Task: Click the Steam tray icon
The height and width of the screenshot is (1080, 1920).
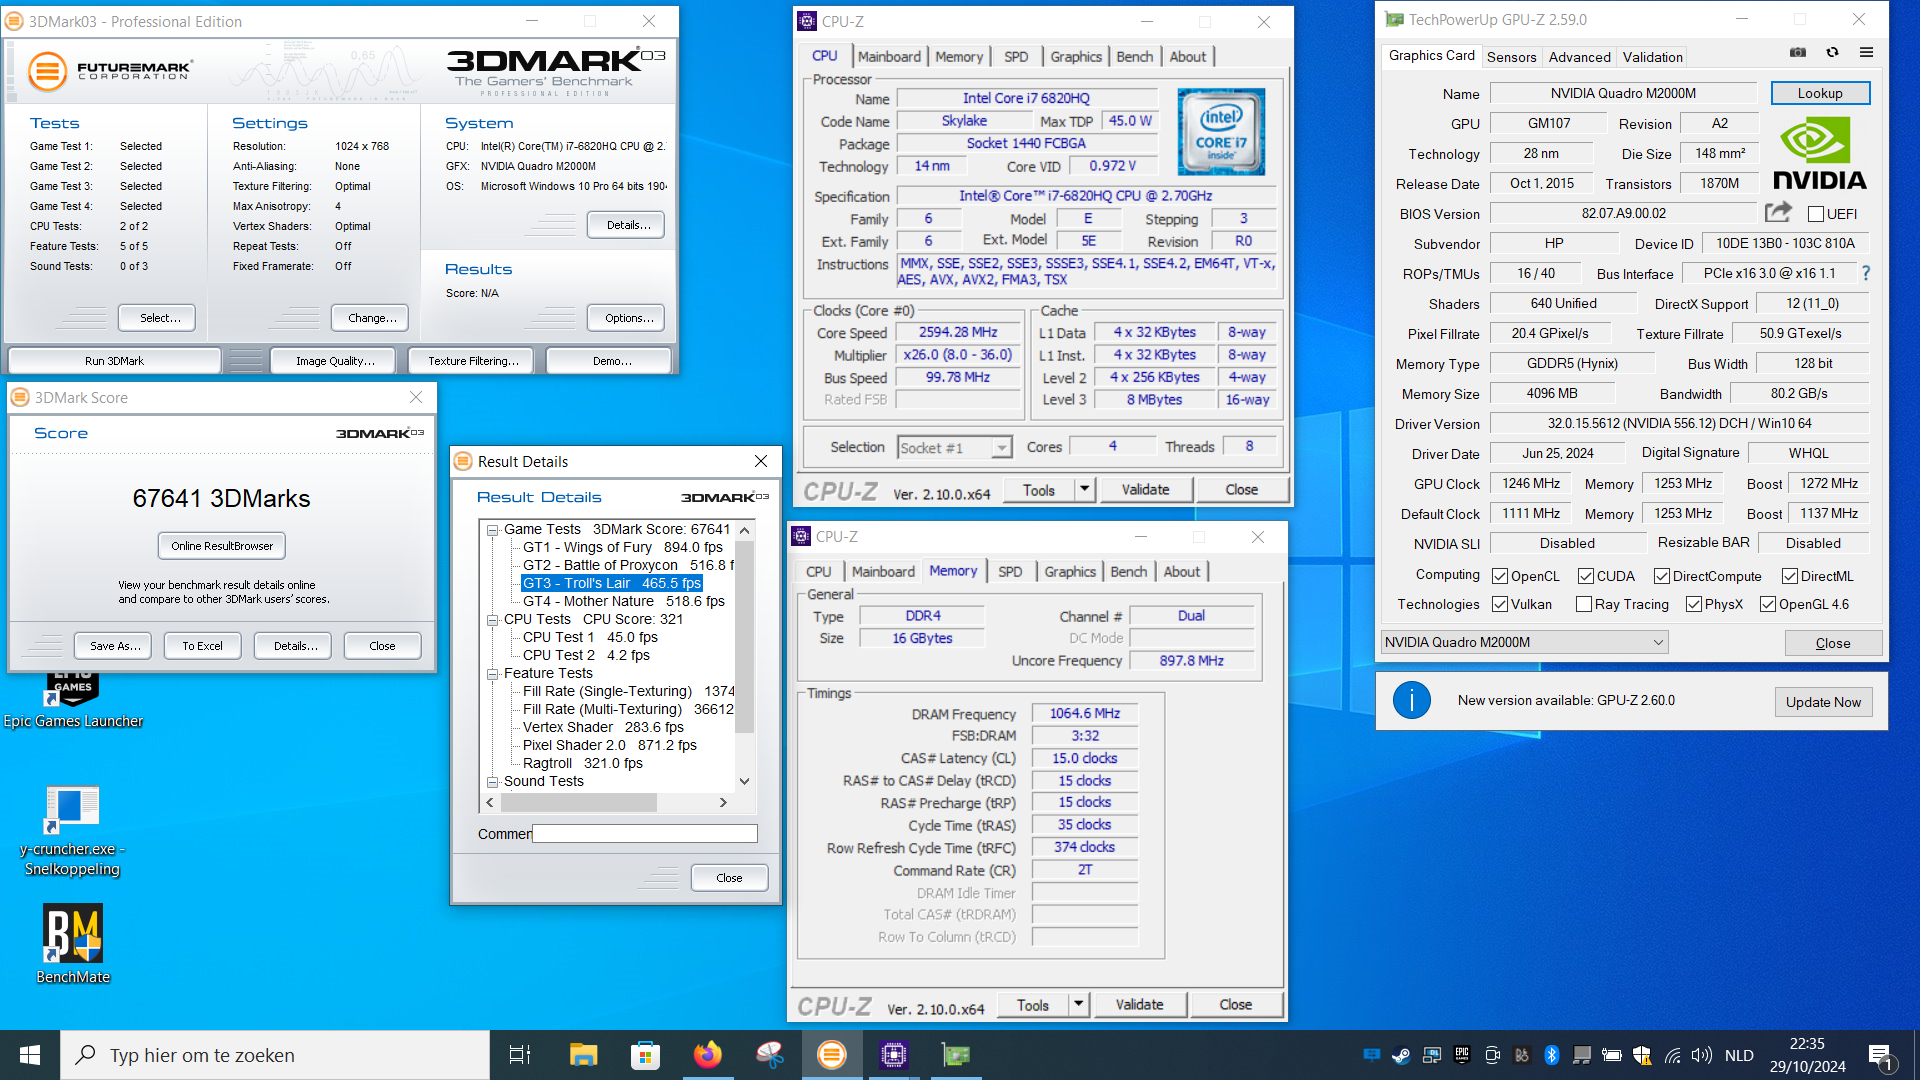Action: 1401,1055
